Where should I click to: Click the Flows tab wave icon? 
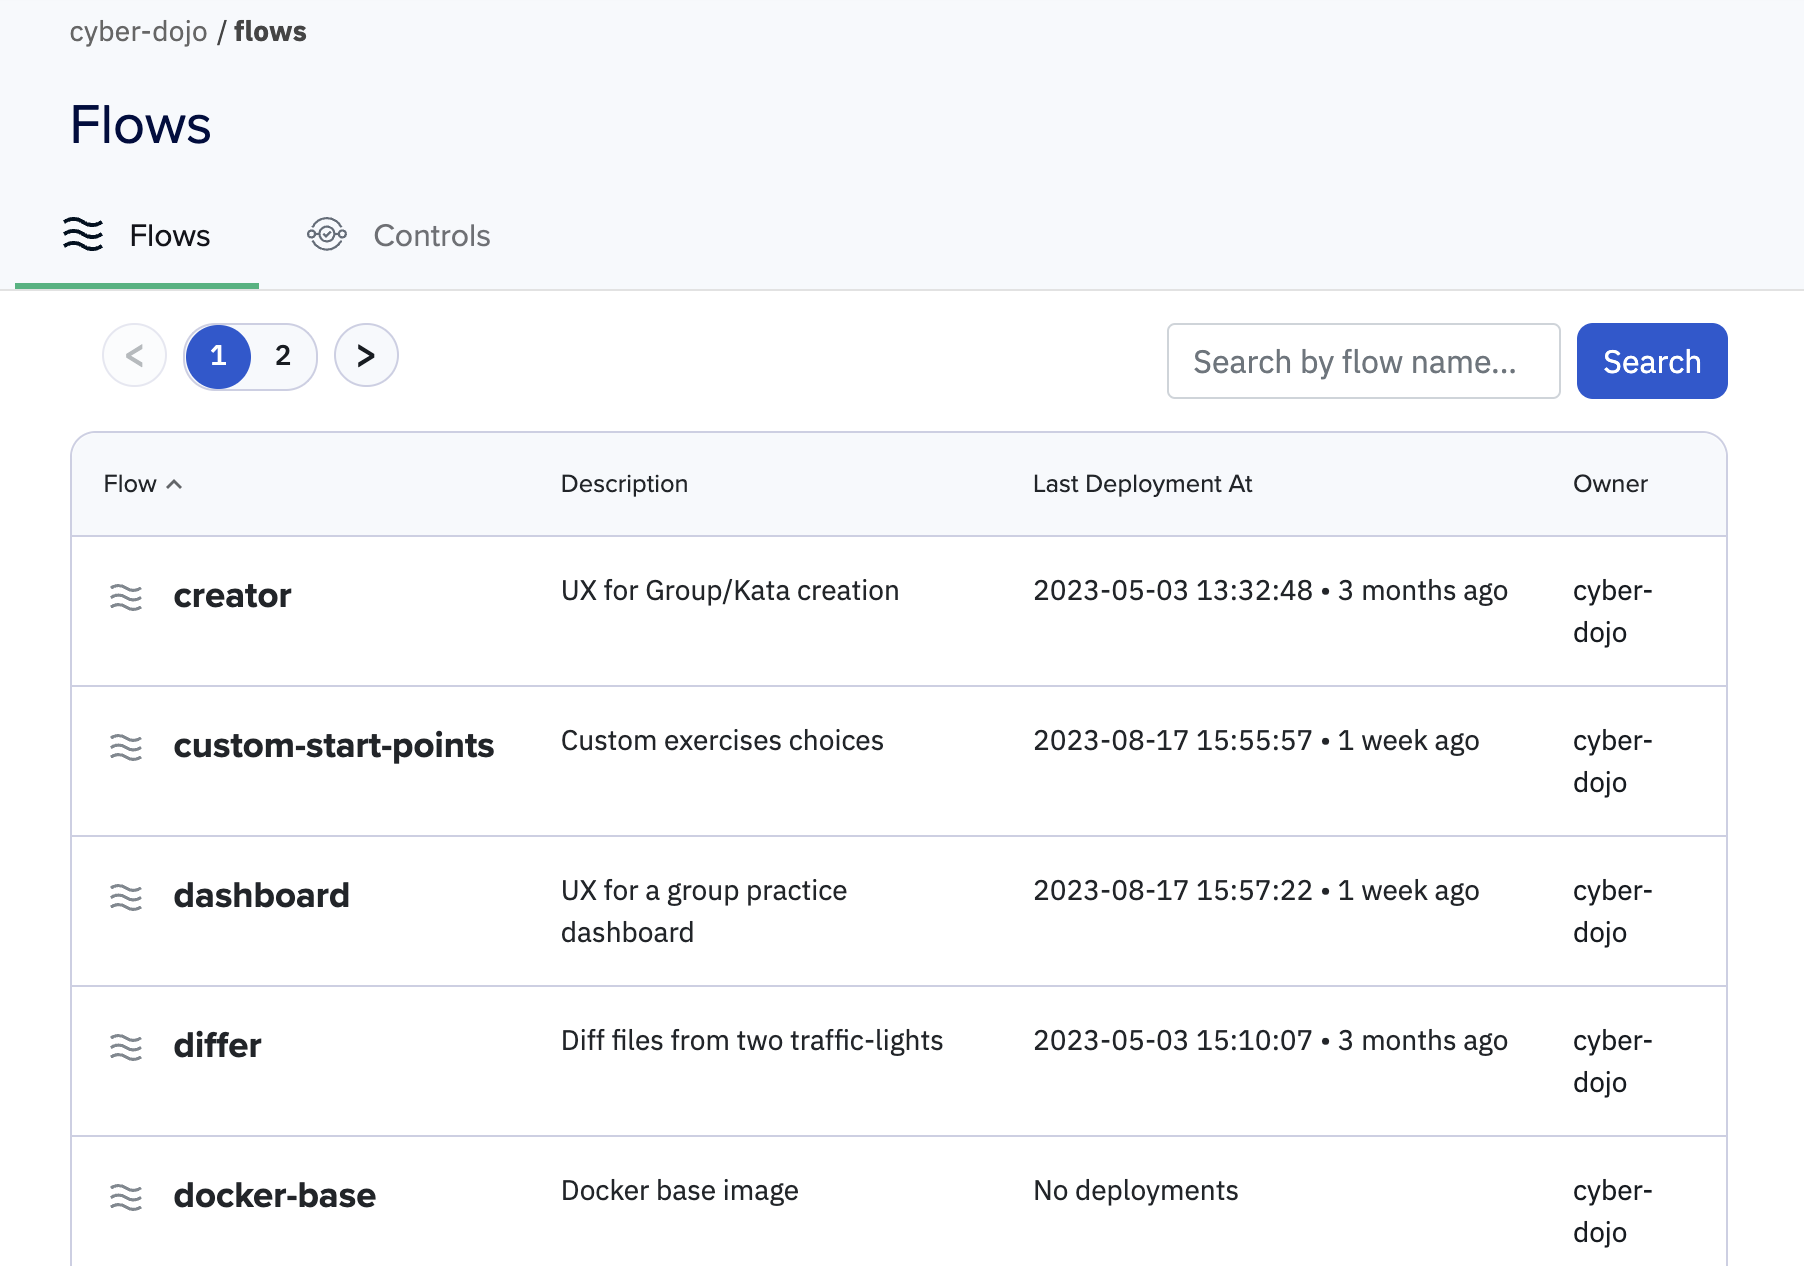(x=83, y=234)
